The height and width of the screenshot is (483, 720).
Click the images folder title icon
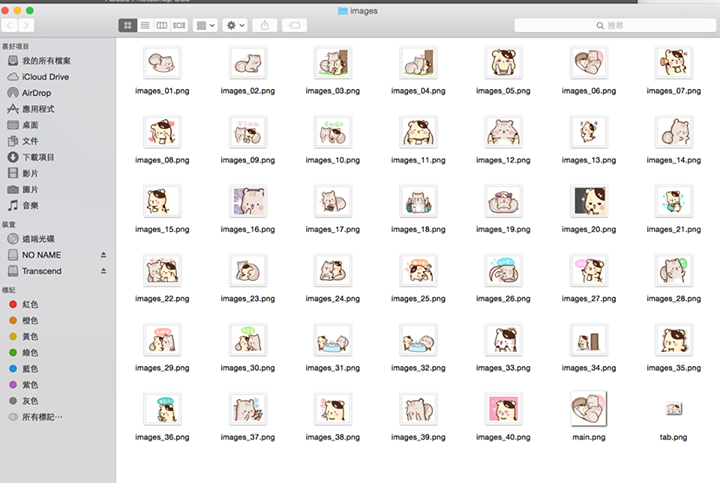point(343,11)
